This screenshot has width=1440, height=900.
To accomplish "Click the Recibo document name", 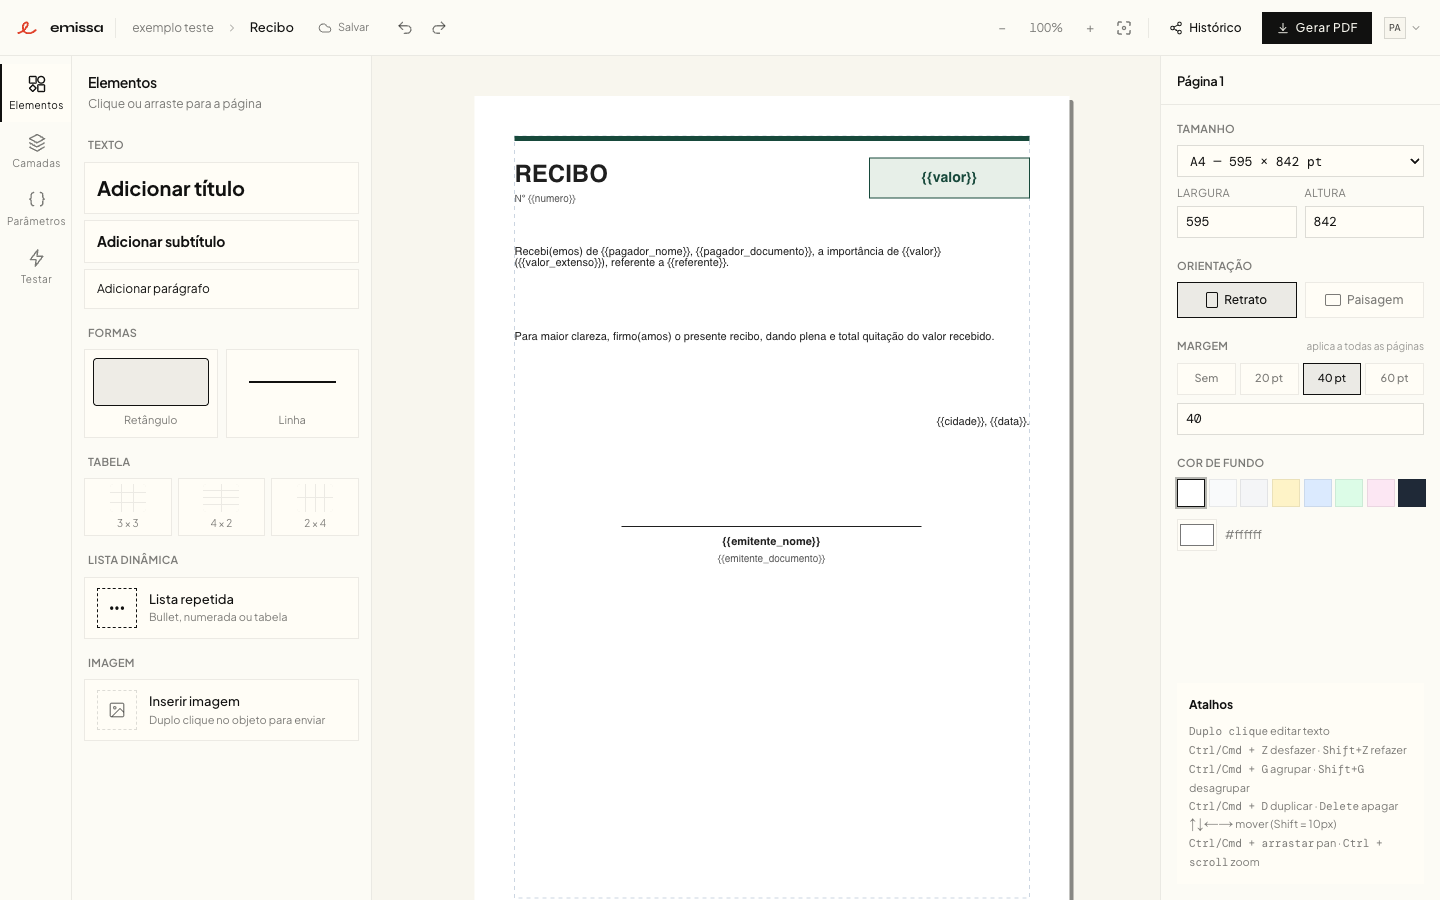I will coord(272,28).
